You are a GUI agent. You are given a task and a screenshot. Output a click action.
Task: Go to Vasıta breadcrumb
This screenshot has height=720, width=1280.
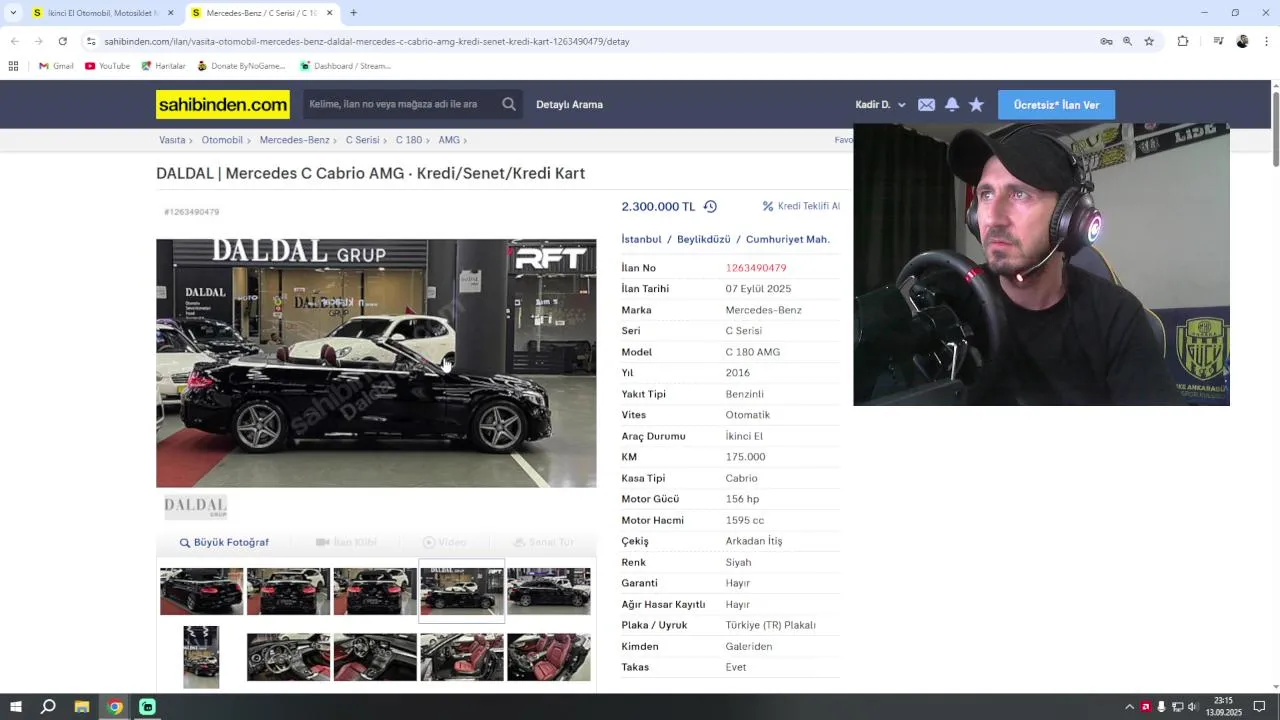[x=172, y=140]
